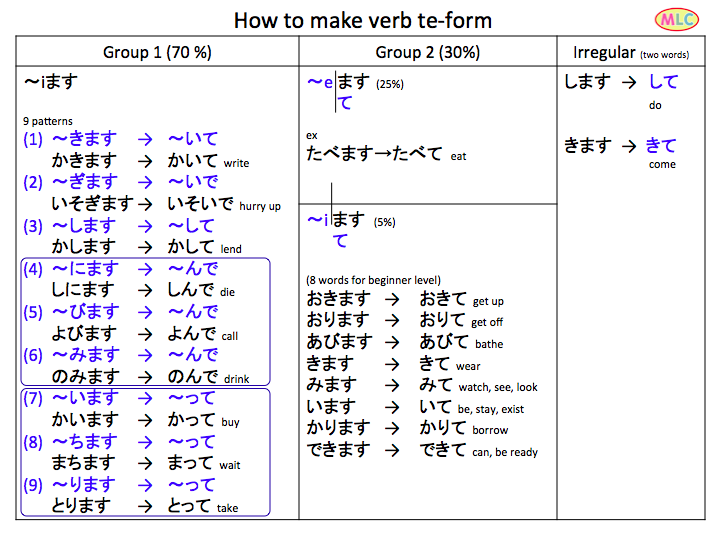Click the word 'できます'
Image resolution: width=717 pixels, height=540 pixels.
[338, 449]
